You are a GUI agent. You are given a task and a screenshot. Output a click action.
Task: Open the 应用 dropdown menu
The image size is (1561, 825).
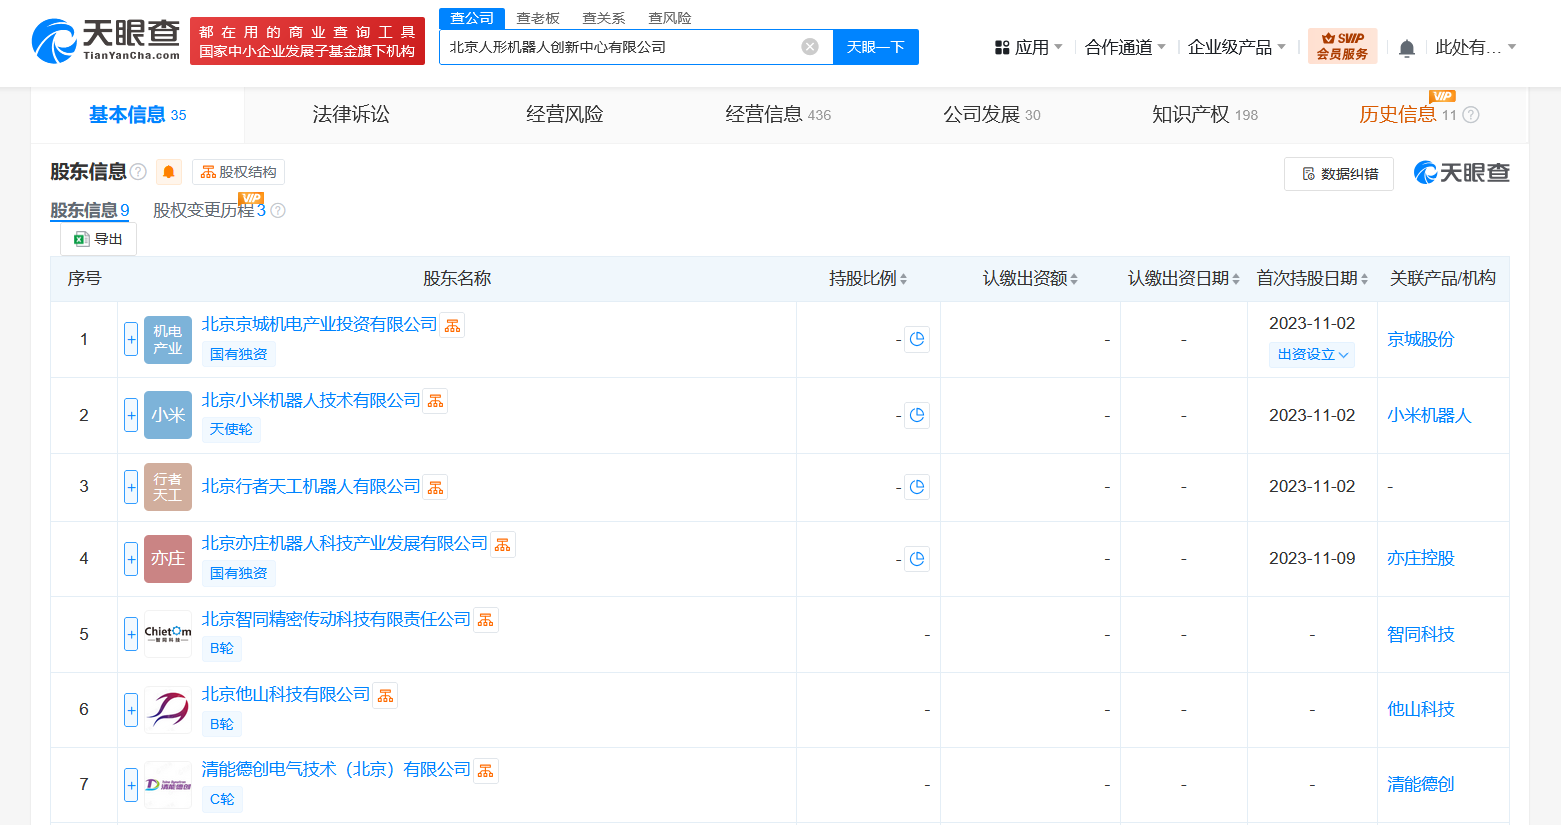(x=1029, y=47)
